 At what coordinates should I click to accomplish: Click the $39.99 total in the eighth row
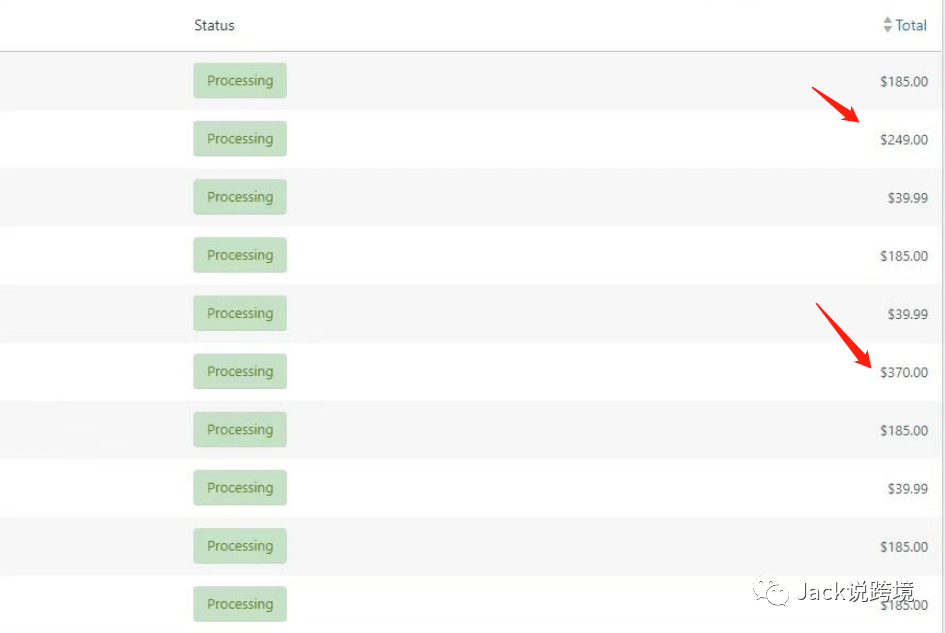point(907,489)
